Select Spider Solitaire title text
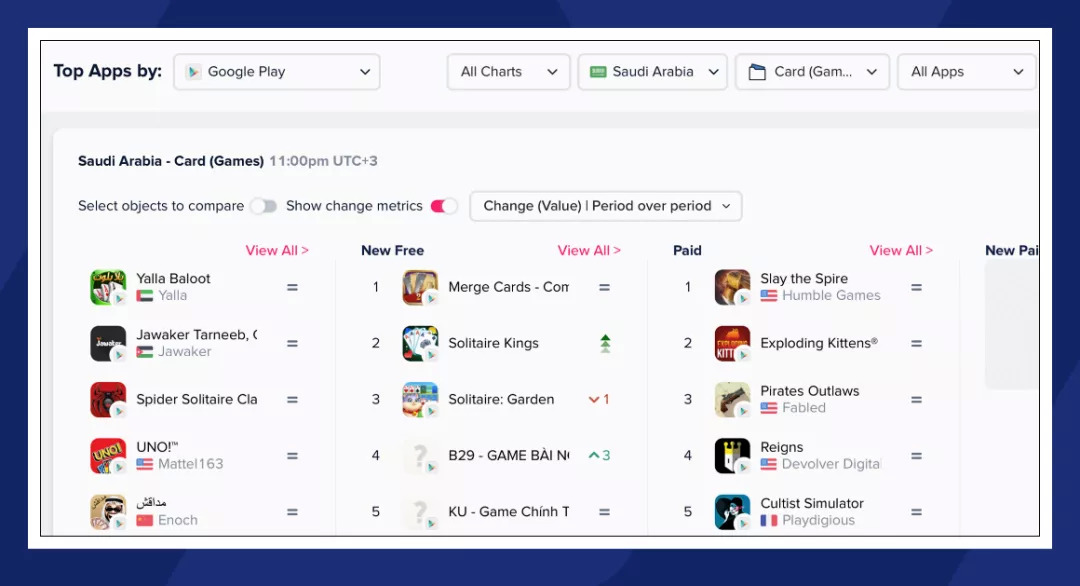 [x=196, y=399]
